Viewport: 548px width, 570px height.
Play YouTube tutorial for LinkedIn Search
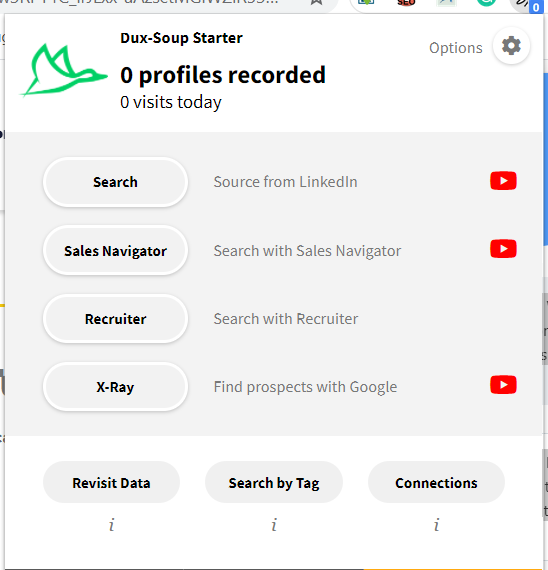pos(503,181)
